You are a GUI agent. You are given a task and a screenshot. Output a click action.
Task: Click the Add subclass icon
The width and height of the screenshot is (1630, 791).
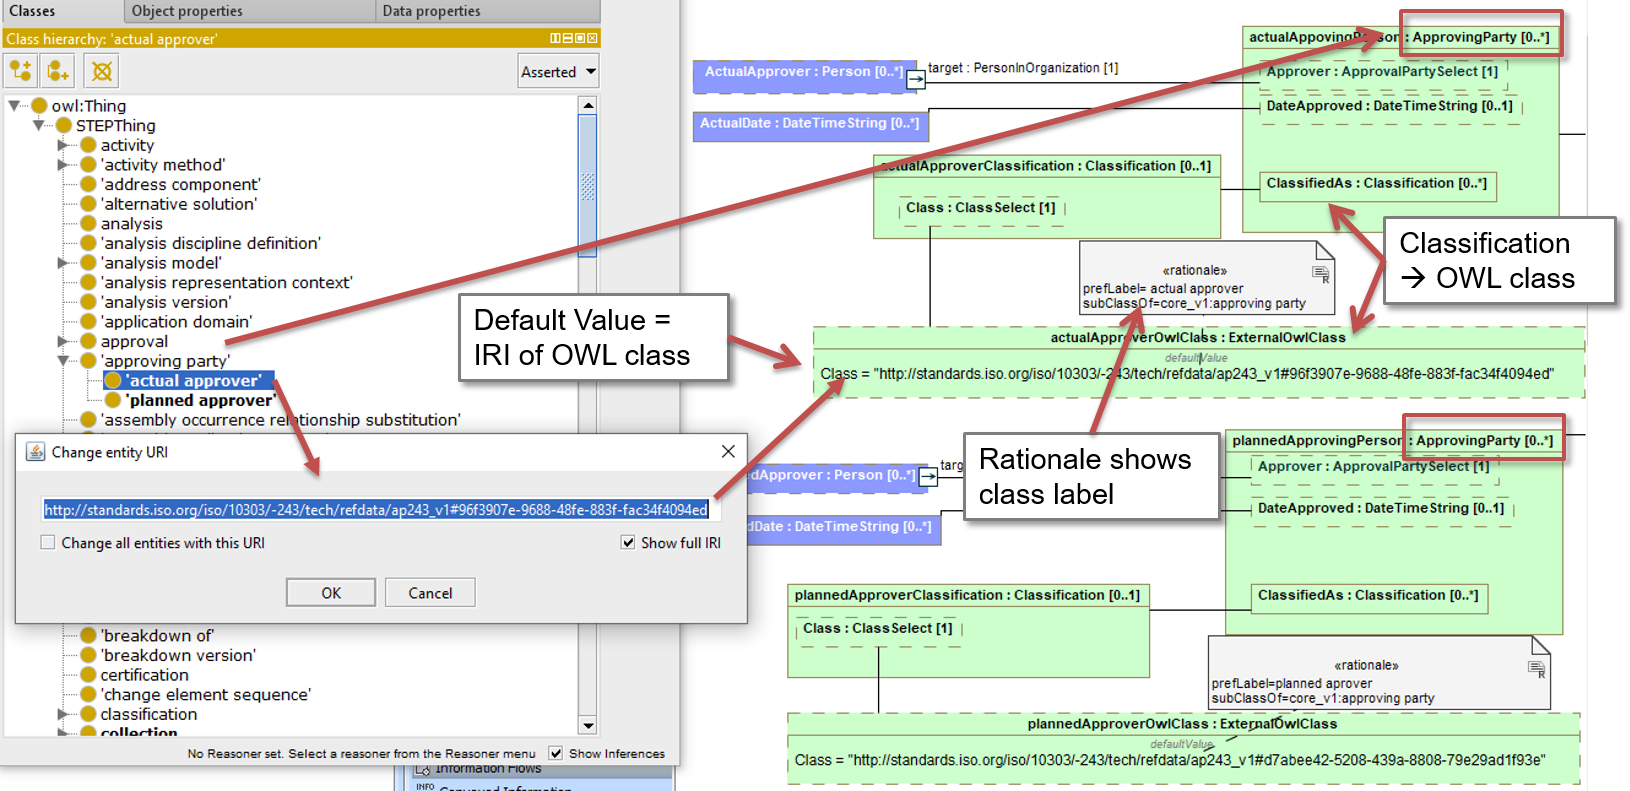coord(21,71)
